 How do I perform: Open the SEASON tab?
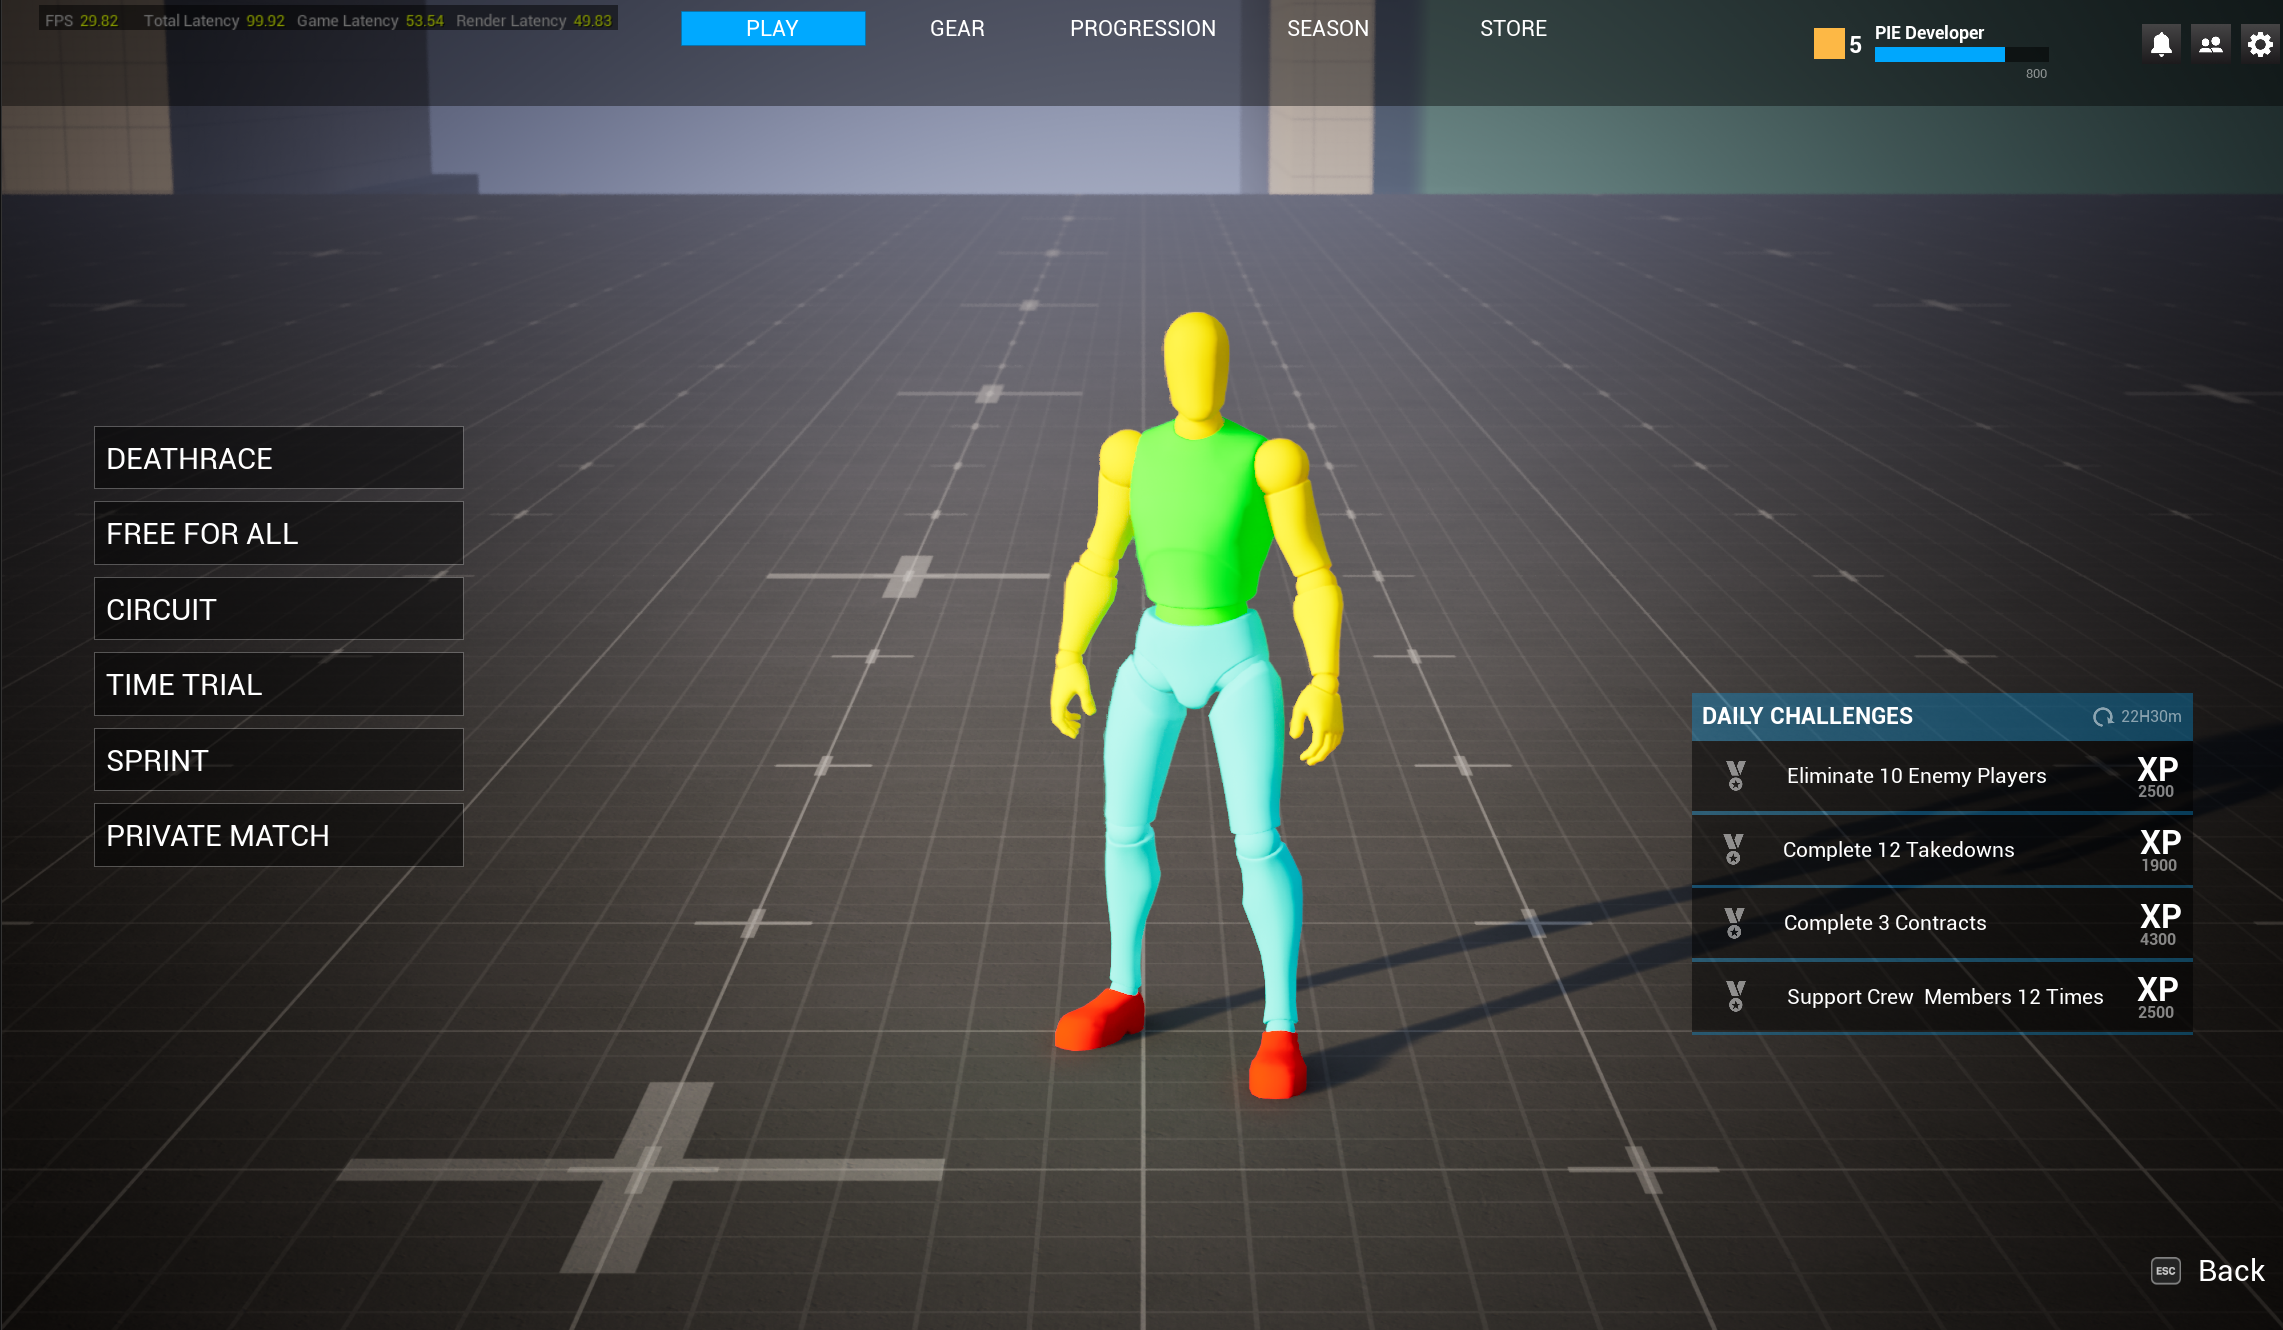pos(1327,28)
